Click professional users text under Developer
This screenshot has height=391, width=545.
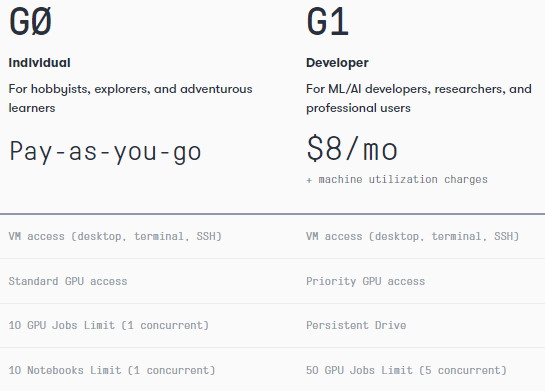click(x=358, y=108)
